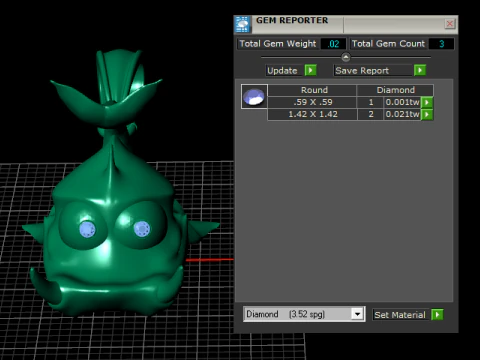Click quantity 2 in the 1.42 row
This screenshot has width=480, height=360.
(x=371, y=114)
